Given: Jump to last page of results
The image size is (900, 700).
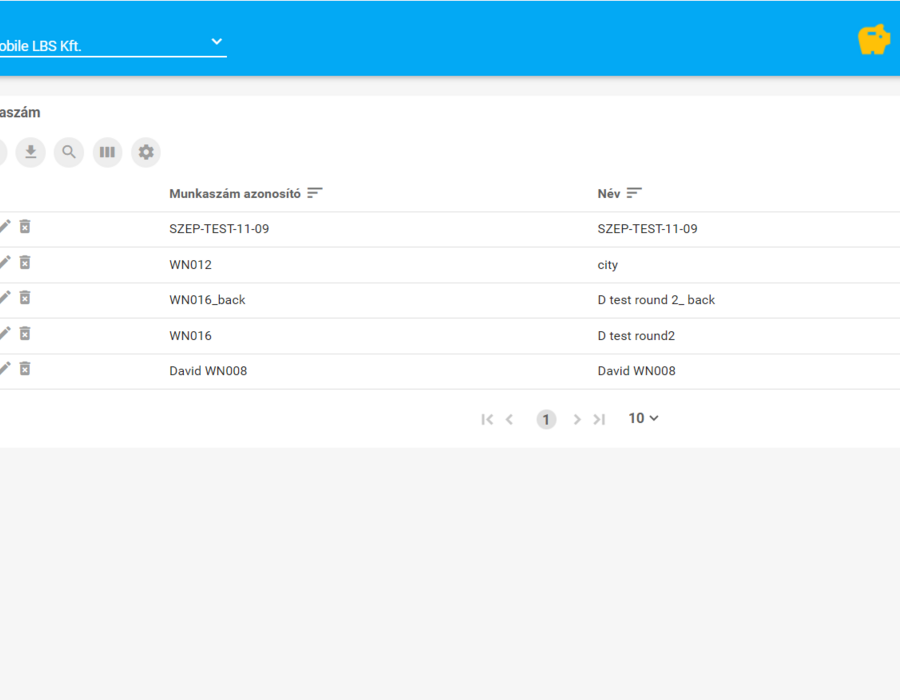Looking at the screenshot, I should point(599,419).
